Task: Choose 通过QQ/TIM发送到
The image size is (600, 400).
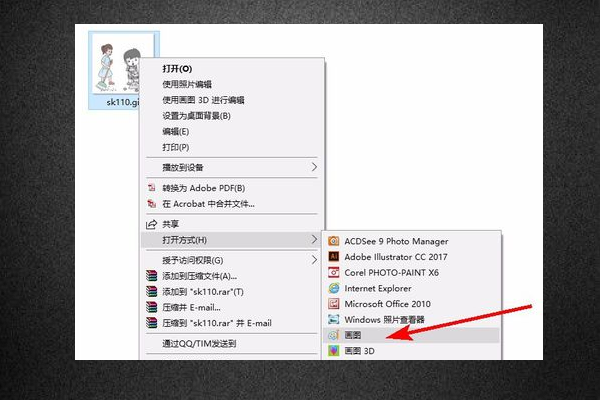Action: [199, 343]
